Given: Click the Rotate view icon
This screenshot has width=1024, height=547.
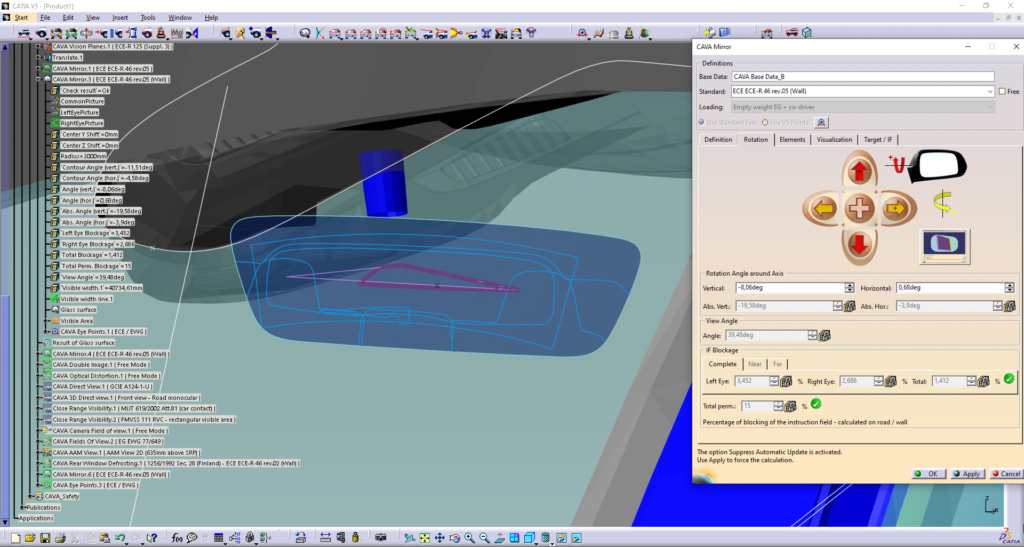Looking at the screenshot, I should pyautogui.click(x=455, y=538).
